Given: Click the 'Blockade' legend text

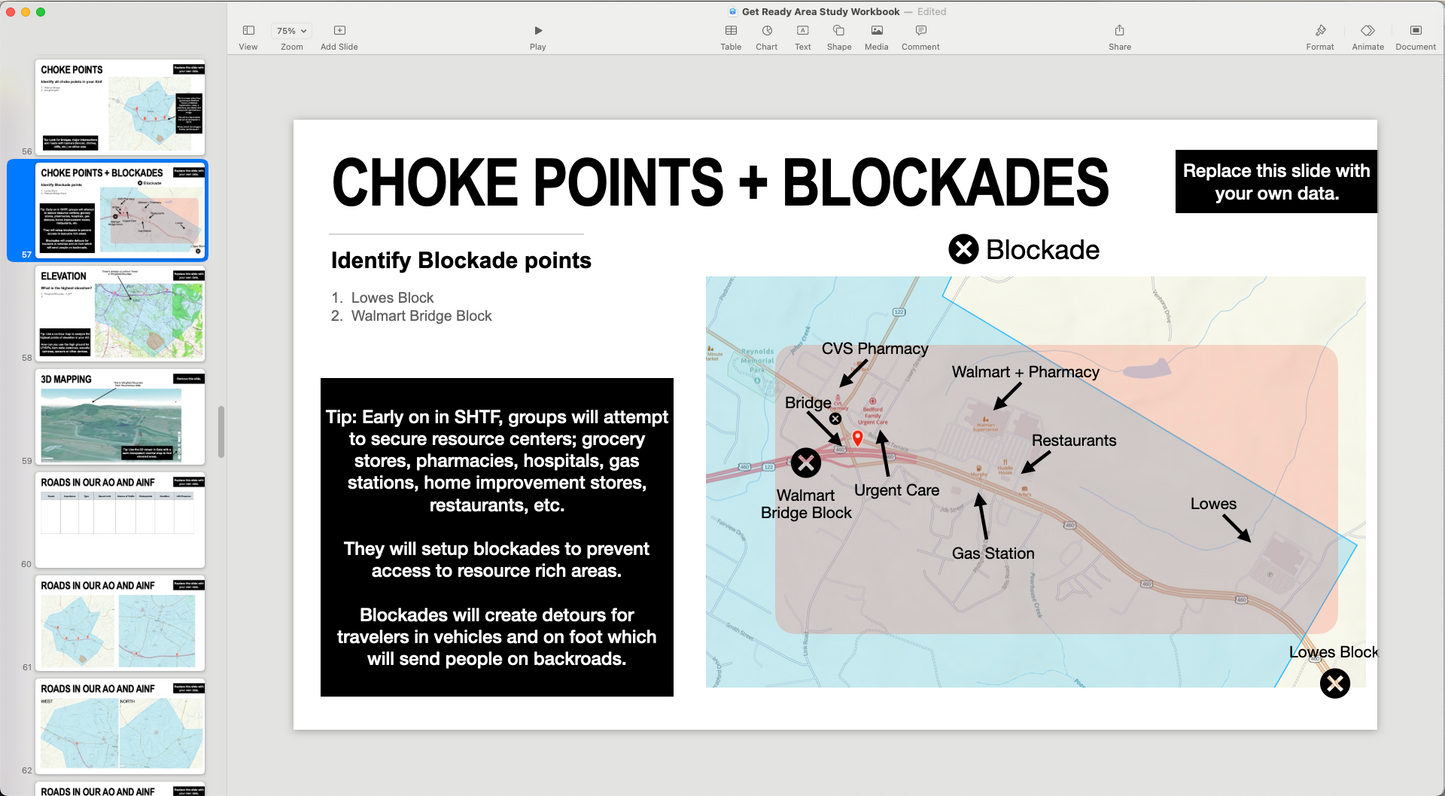Looking at the screenshot, I should click(x=1042, y=250).
